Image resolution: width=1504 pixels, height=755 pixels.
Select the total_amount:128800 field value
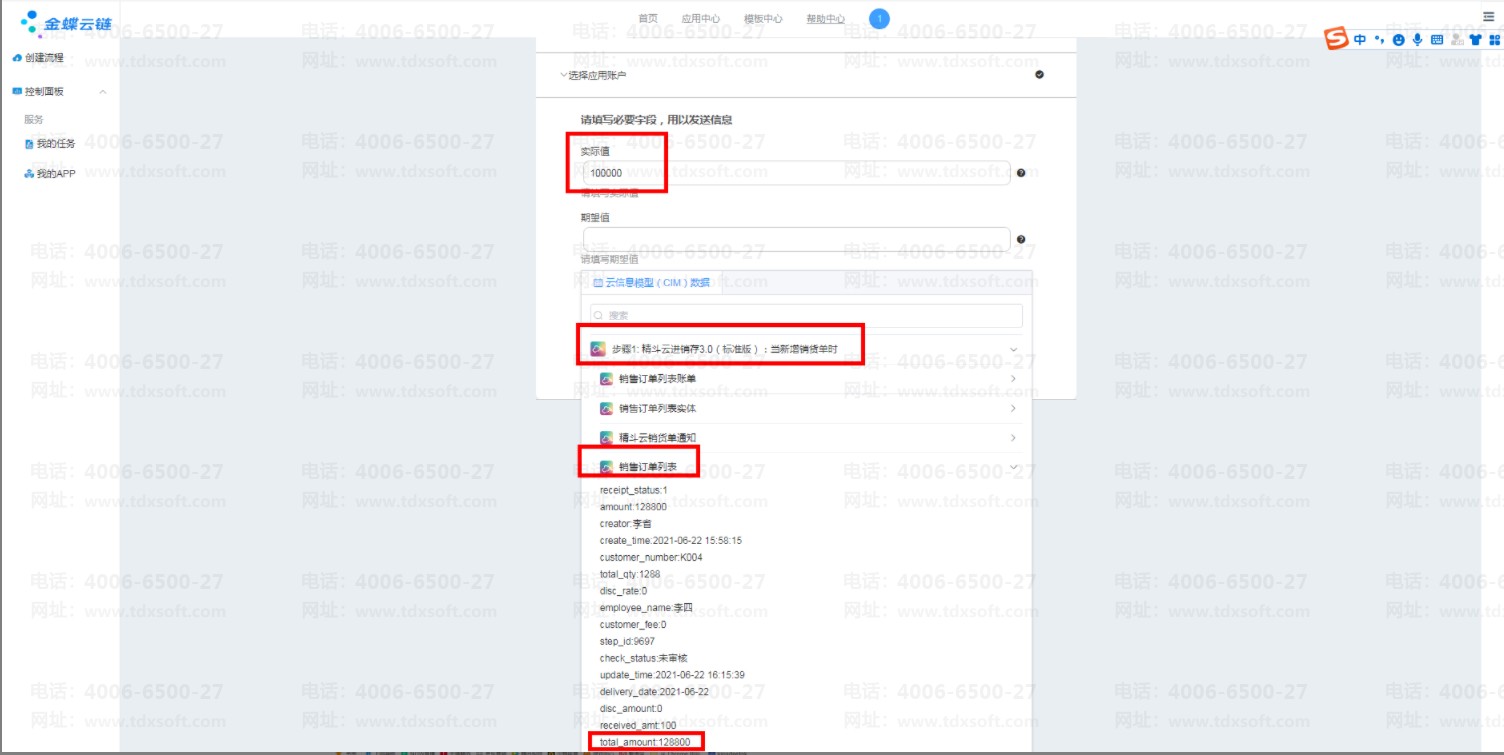tap(646, 742)
